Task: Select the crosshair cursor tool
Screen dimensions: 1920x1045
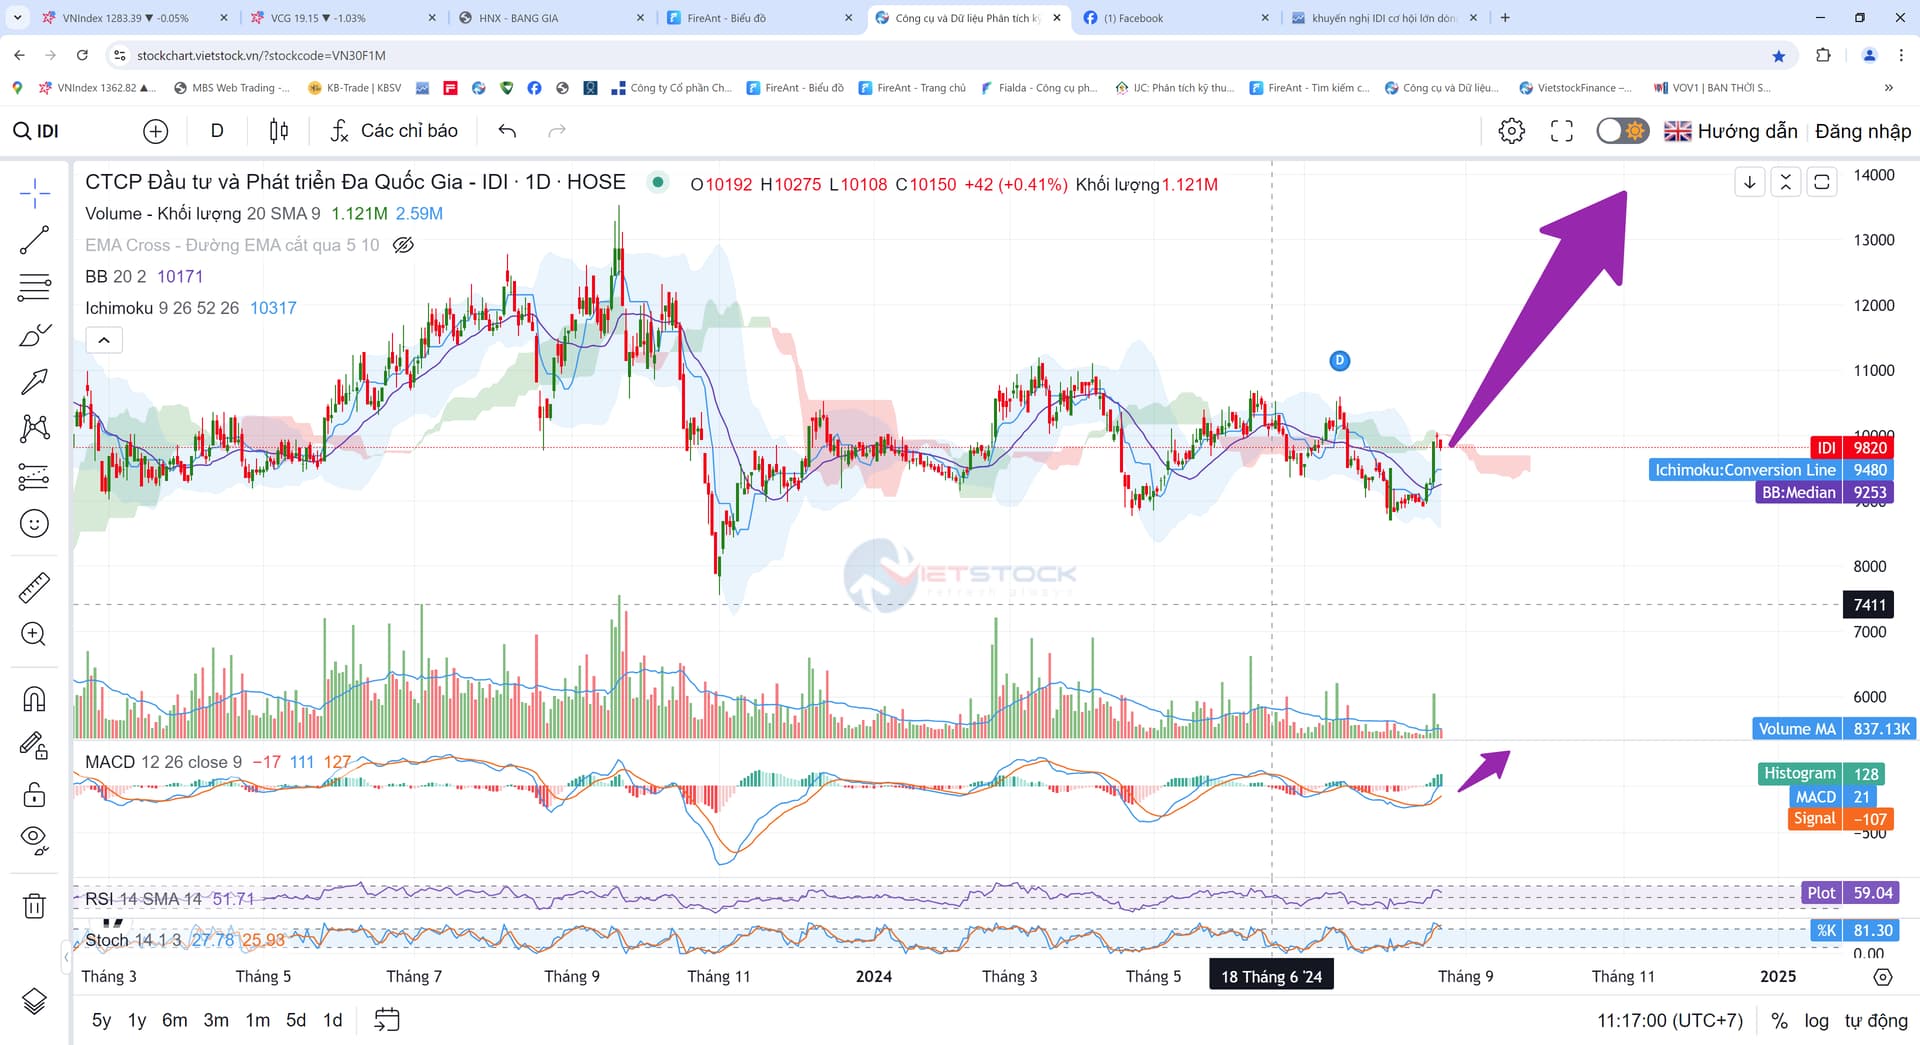Action: pyautogui.click(x=34, y=193)
